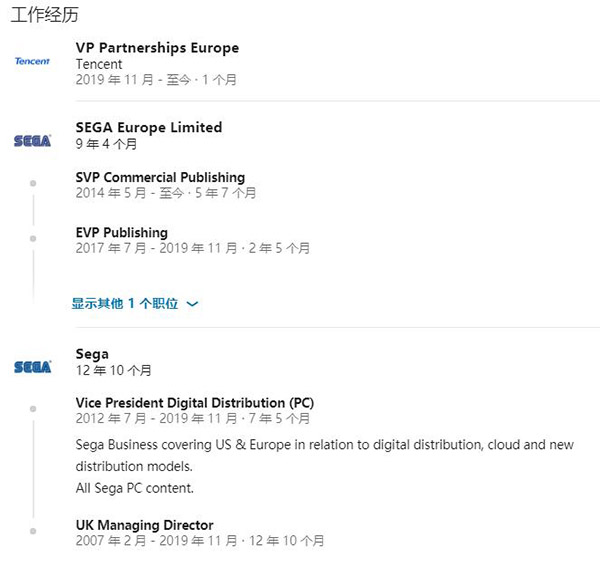Image resolution: width=600 pixels, height=567 pixels.
Task: Click the Sega logo beside 12 年 10 个月
Action: pos(32,367)
